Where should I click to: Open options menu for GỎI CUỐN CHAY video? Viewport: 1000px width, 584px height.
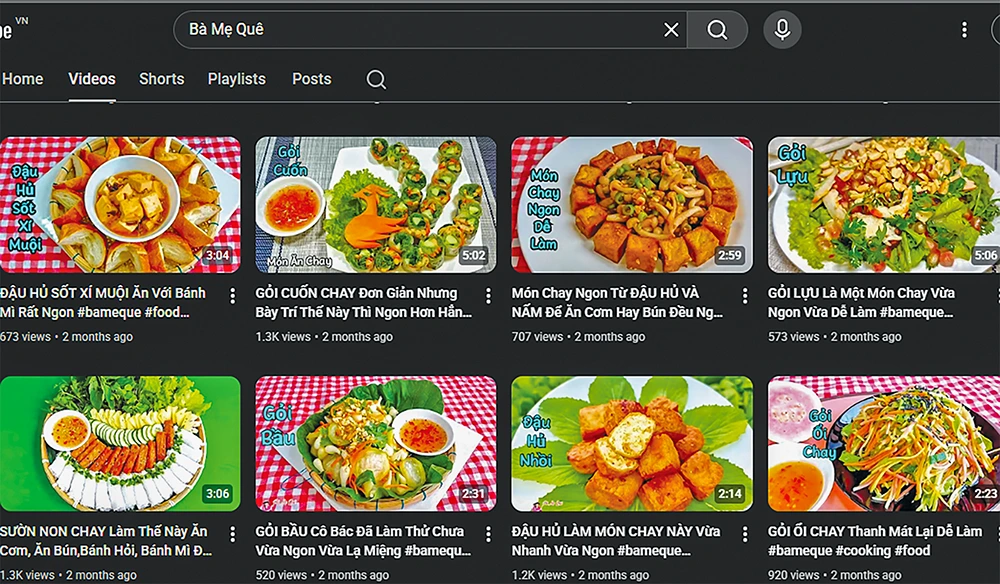coord(489,296)
